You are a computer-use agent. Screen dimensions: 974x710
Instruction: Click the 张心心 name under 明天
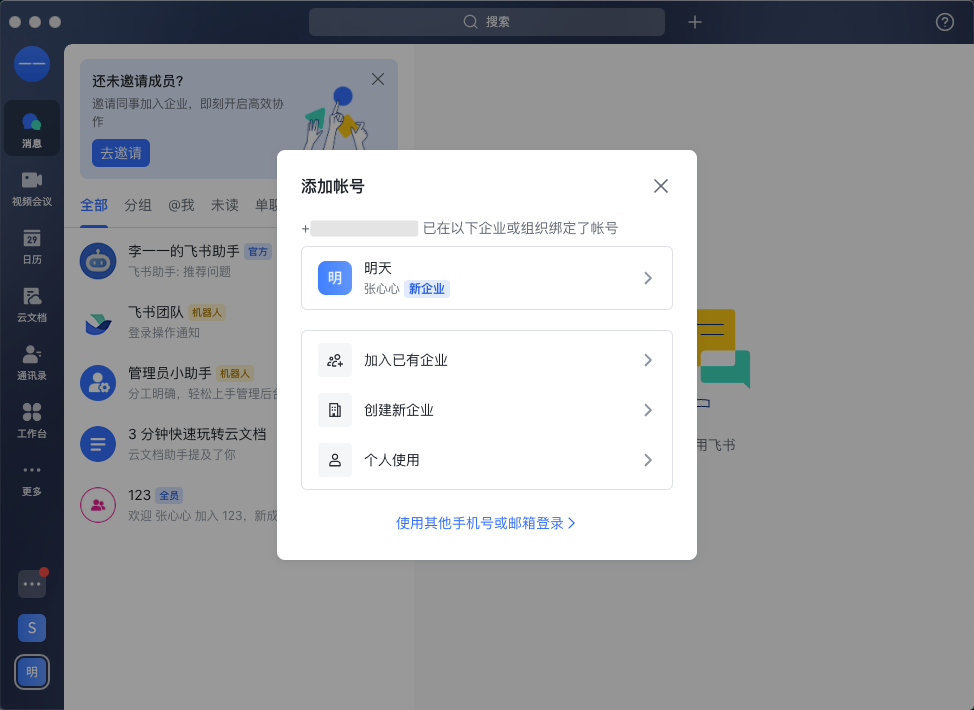[381, 289]
